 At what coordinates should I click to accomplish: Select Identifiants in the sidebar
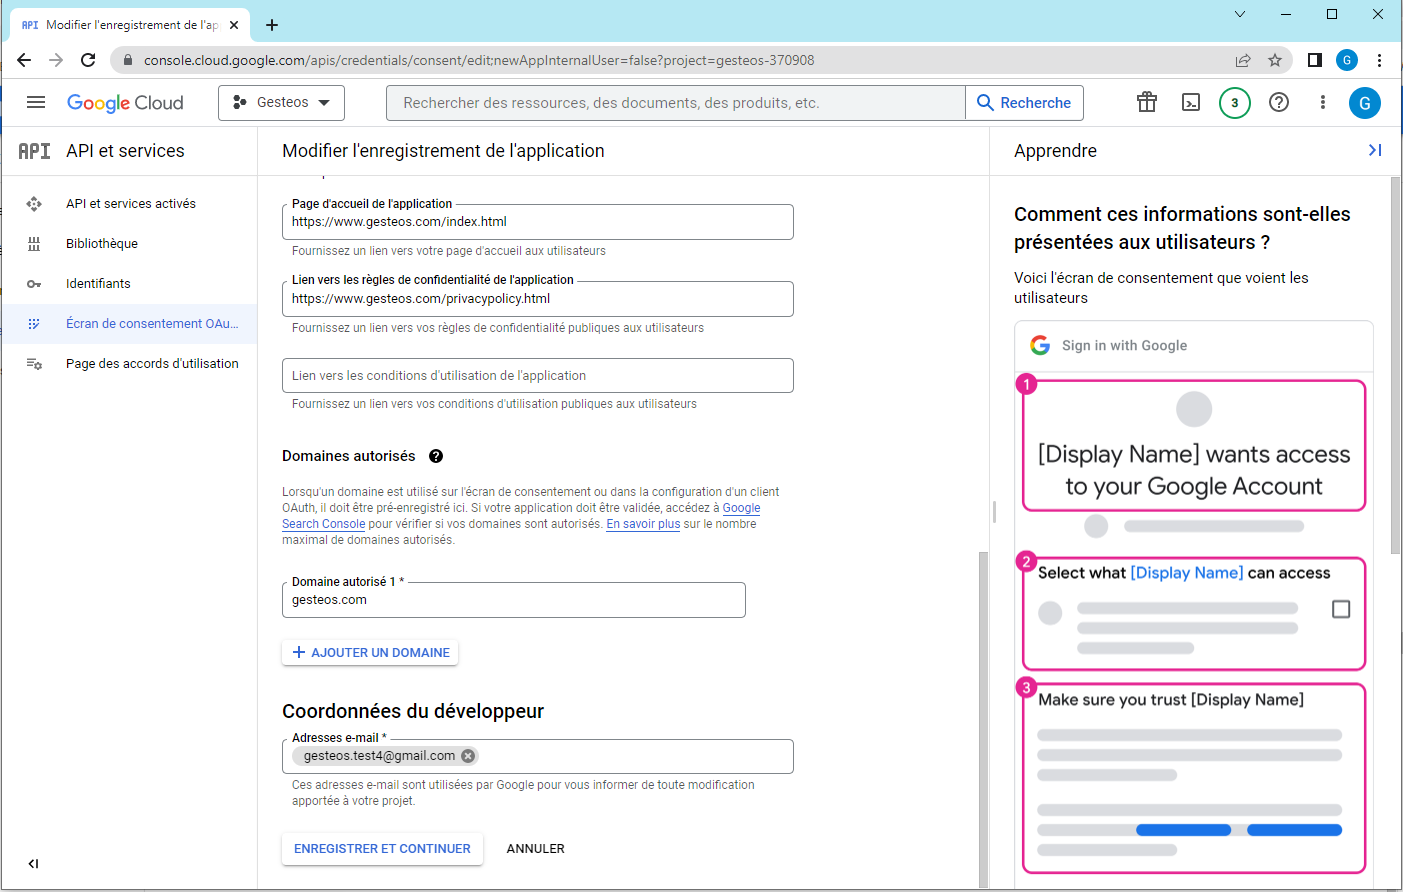[98, 284]
